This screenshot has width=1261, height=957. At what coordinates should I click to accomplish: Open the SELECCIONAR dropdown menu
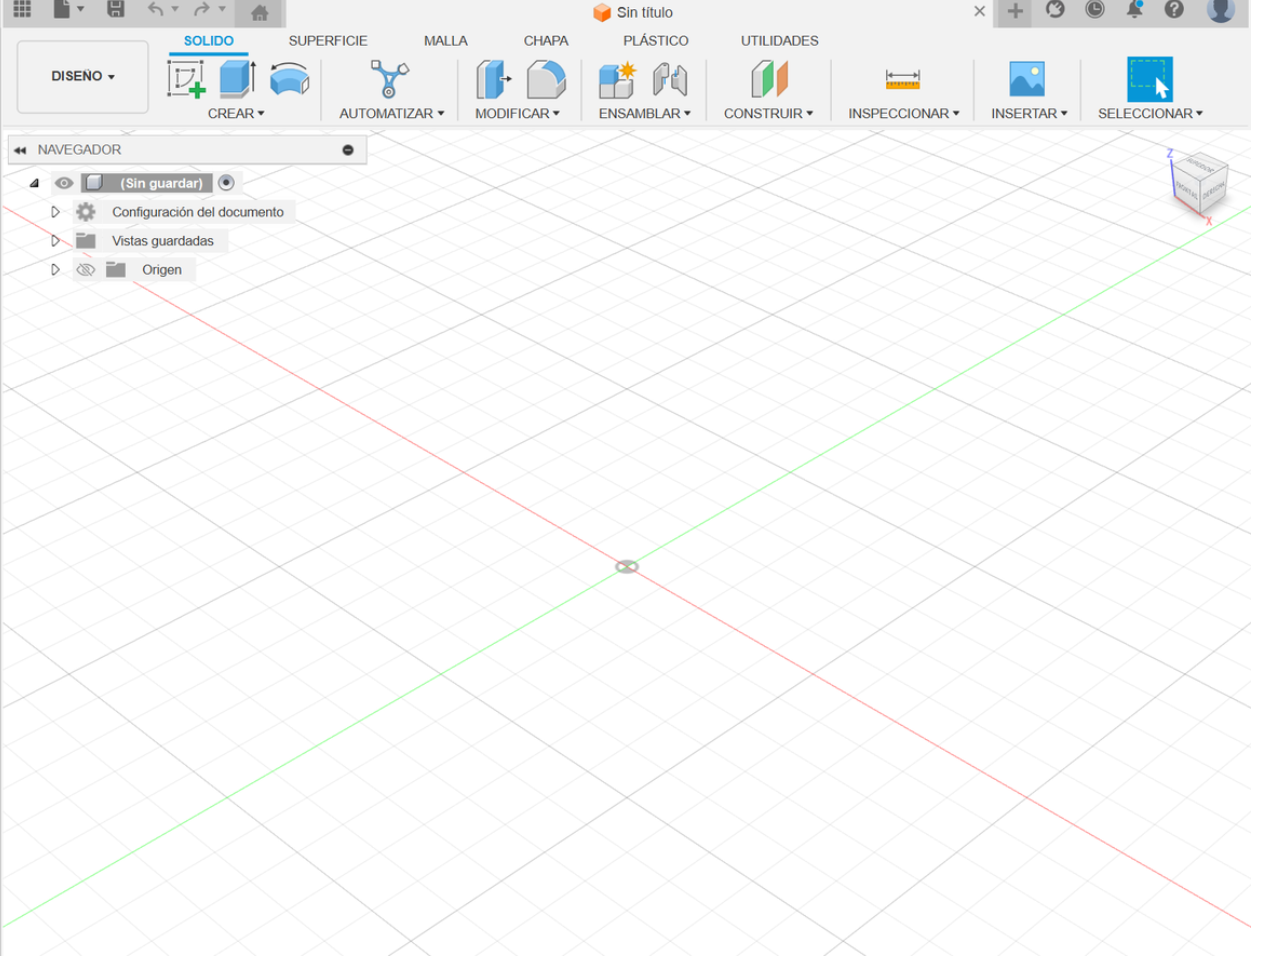[1150, 114]
